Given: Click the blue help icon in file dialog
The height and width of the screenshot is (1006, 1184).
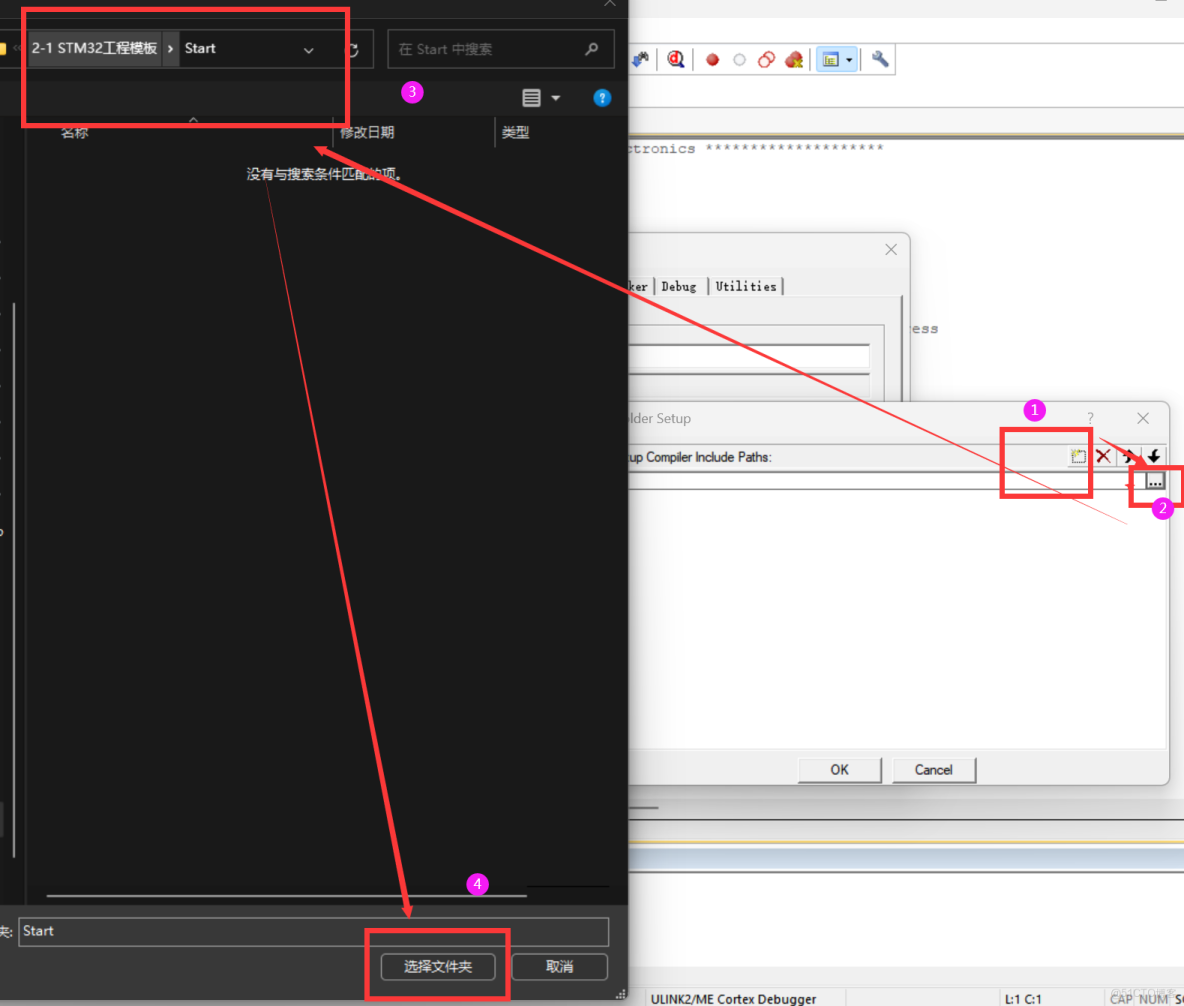Looking at the screenshot, I should tap(602, 98).
